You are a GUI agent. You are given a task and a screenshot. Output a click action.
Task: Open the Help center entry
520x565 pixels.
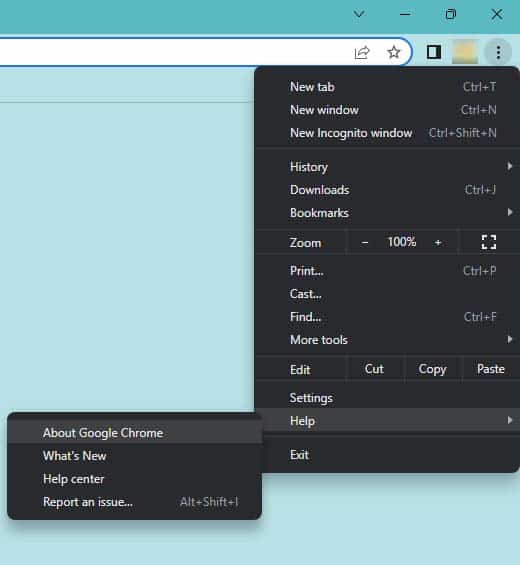click(x=134, y=479)
